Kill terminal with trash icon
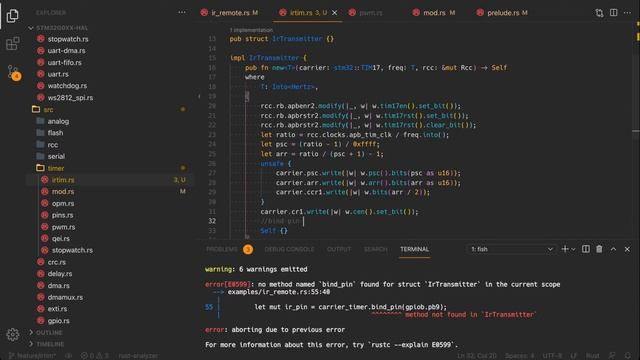Image resolution: width=640 pixels, height=360 pixels. (599, 249)
